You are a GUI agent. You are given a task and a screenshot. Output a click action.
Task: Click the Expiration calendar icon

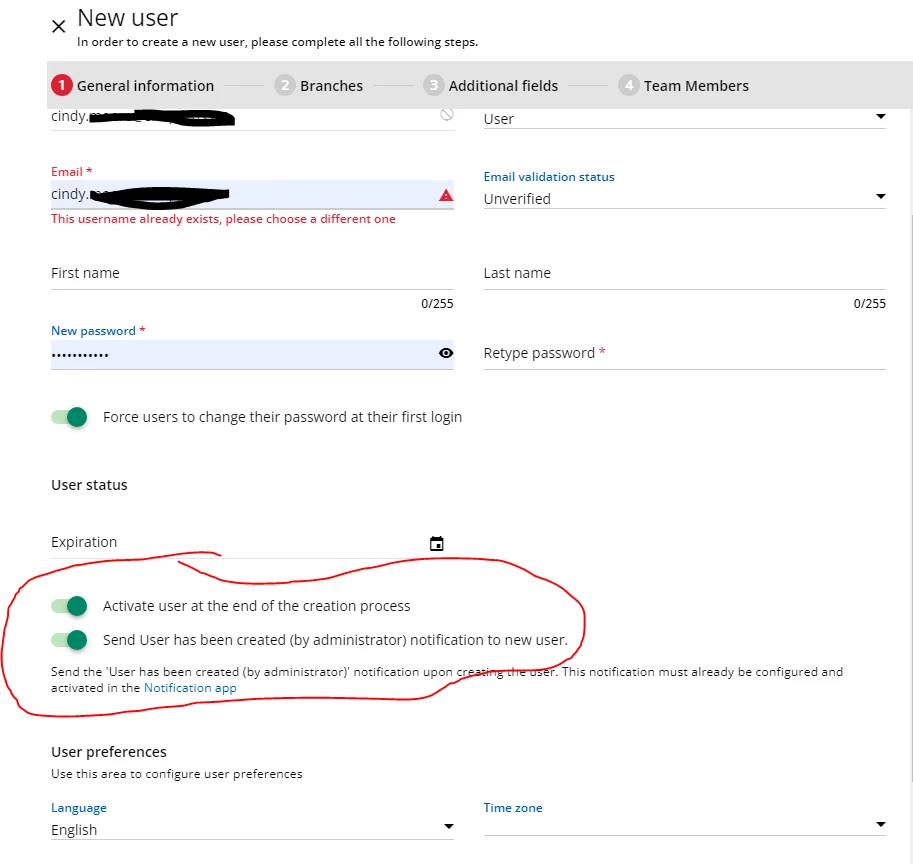436,544
